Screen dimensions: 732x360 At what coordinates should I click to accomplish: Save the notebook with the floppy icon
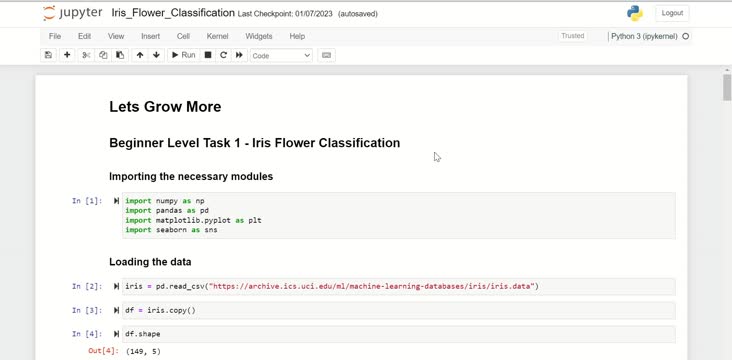coord(48,55)
